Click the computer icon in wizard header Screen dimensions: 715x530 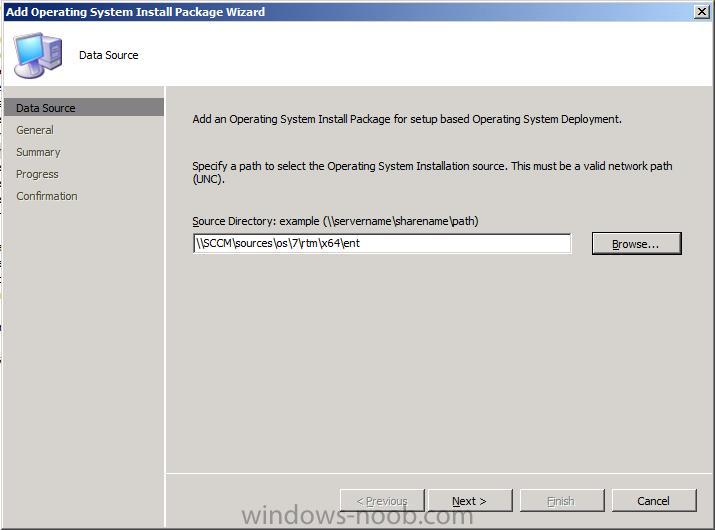coord(38,55)
